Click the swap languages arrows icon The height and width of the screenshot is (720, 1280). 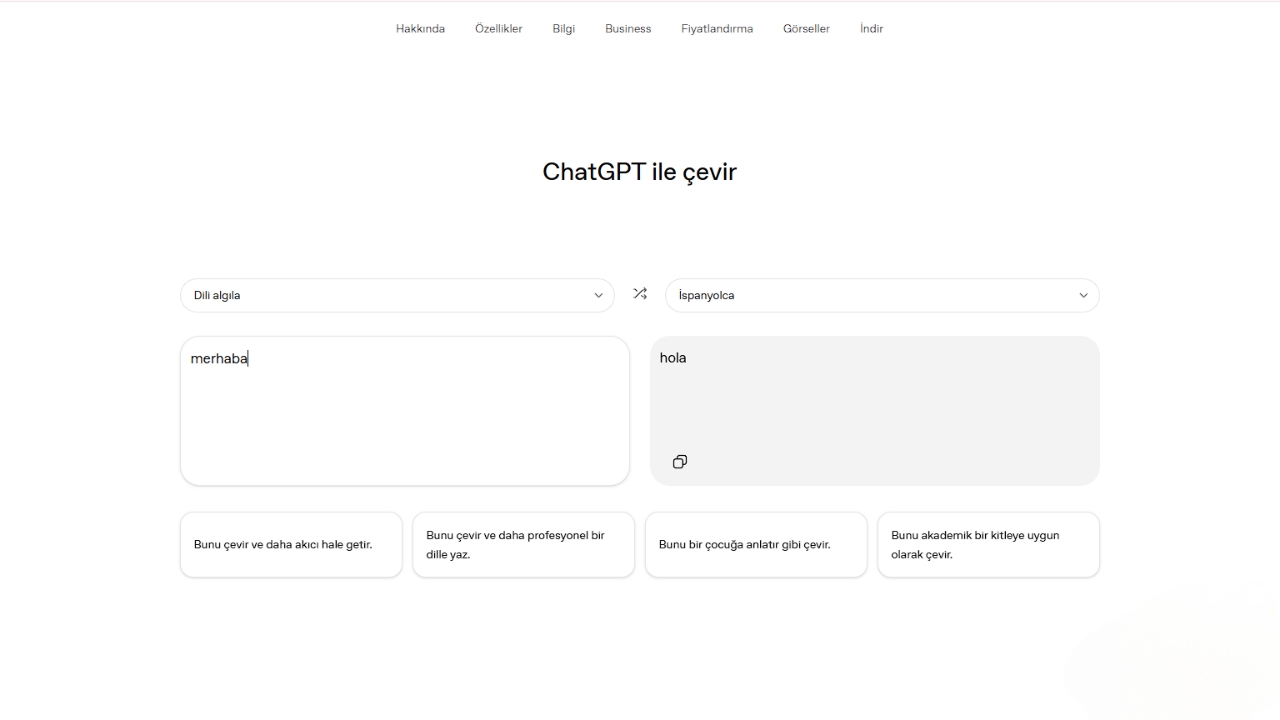(x=640, y=294)
